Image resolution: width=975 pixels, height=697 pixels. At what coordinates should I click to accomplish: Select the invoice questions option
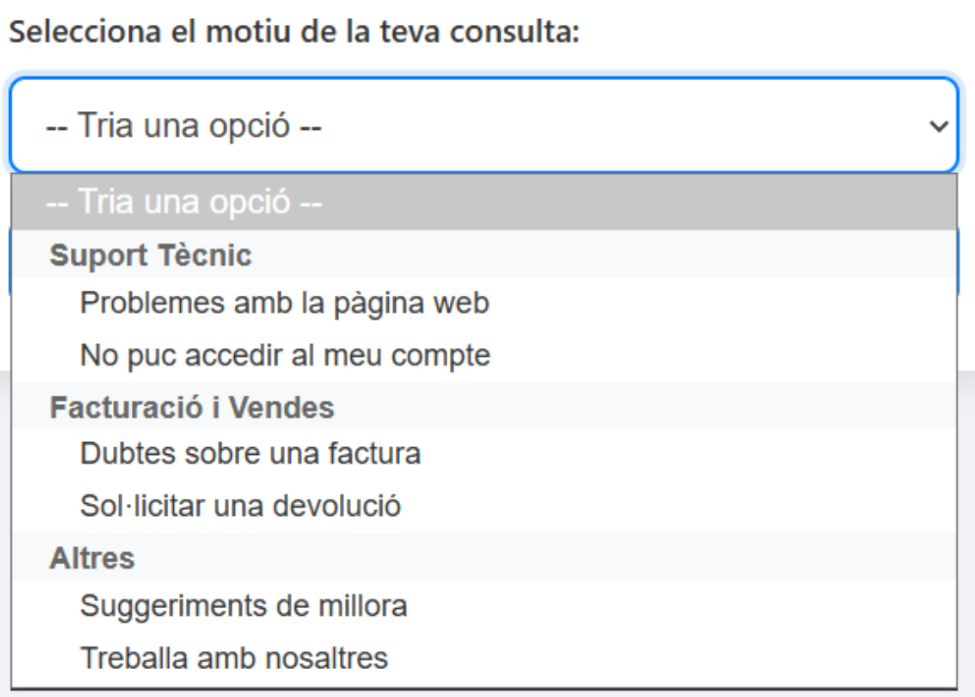[250, 453]
